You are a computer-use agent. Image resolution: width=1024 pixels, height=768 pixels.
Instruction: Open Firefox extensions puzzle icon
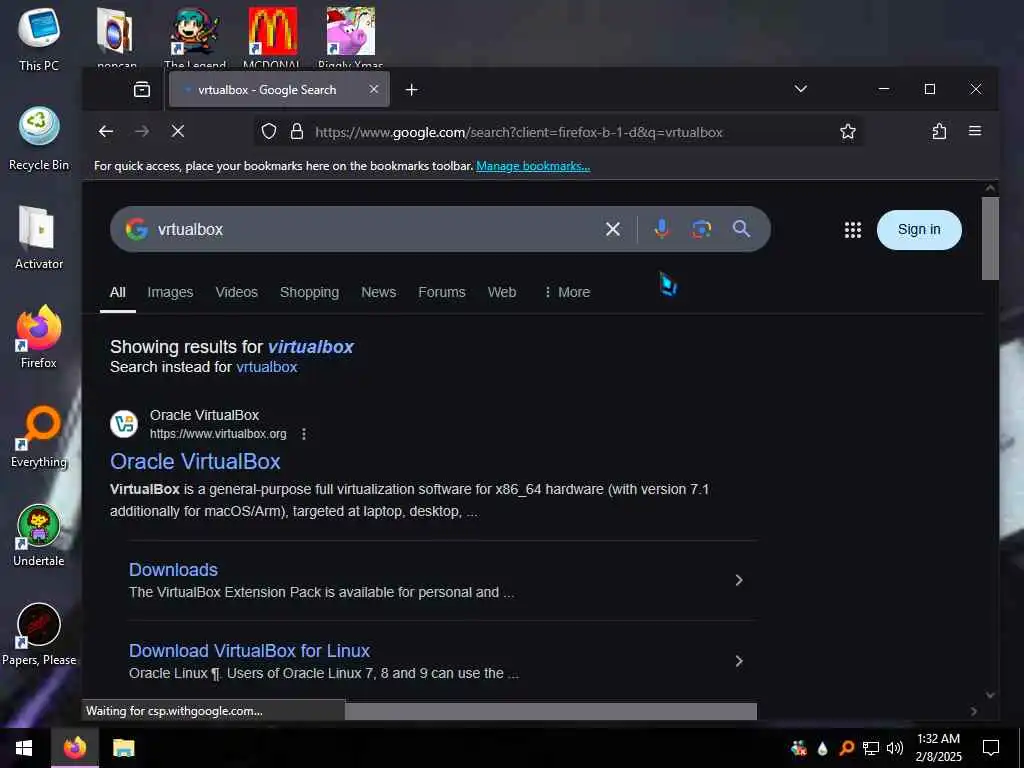[939, 132]
